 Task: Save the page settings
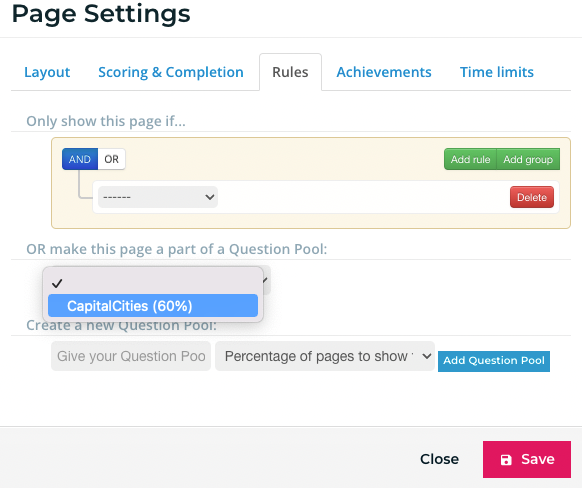[527, 459]
